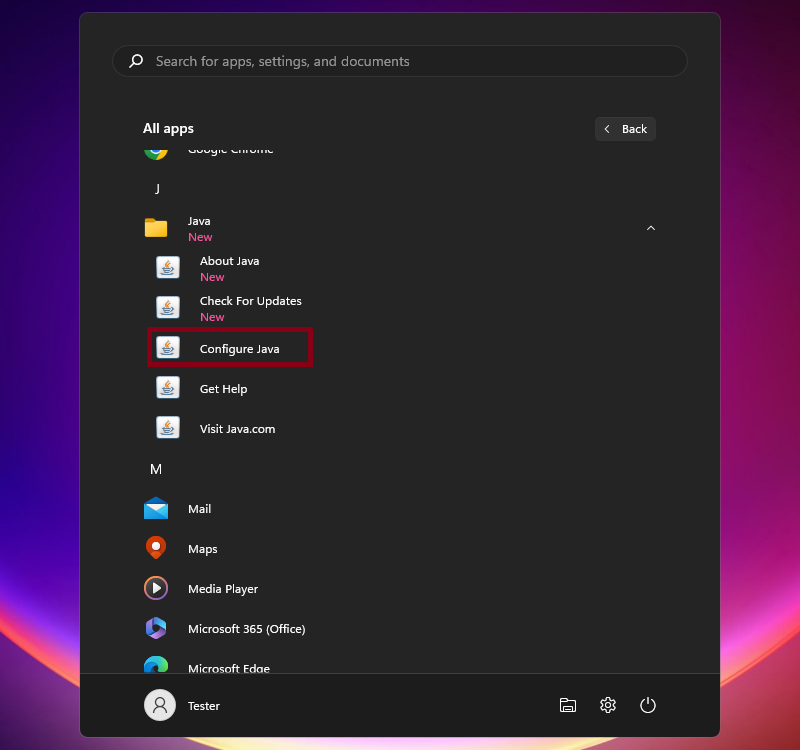Open File Explorer from Start footer
Screen dimensions: 800x750
pyautogui.click(x=568, y=706)
